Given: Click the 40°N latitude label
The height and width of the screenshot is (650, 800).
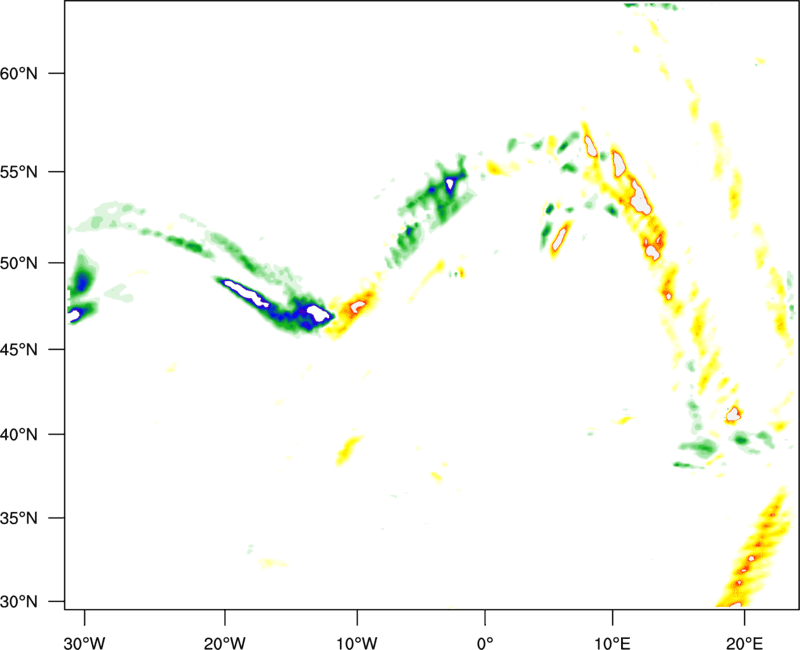Looking at the screenshot, I should [19, 434].
